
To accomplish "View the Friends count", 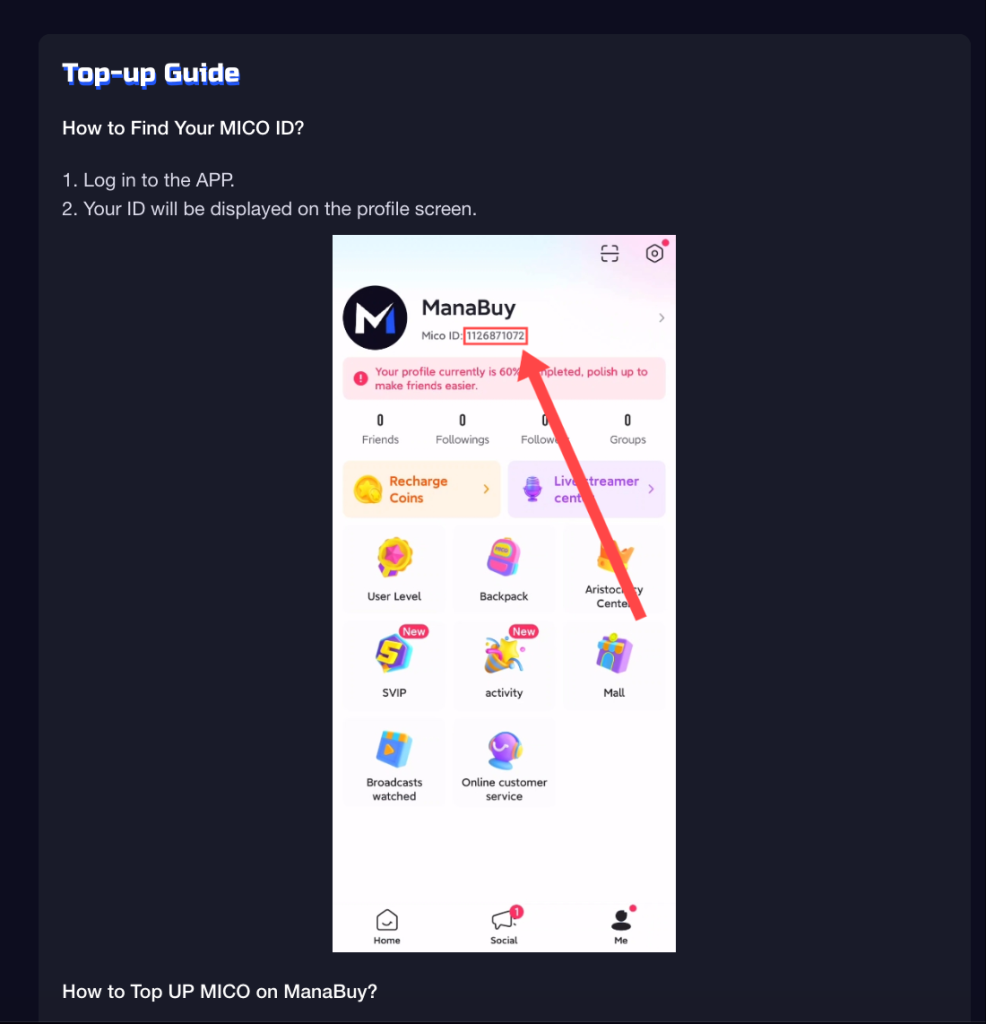I will (x=380, y=430).
